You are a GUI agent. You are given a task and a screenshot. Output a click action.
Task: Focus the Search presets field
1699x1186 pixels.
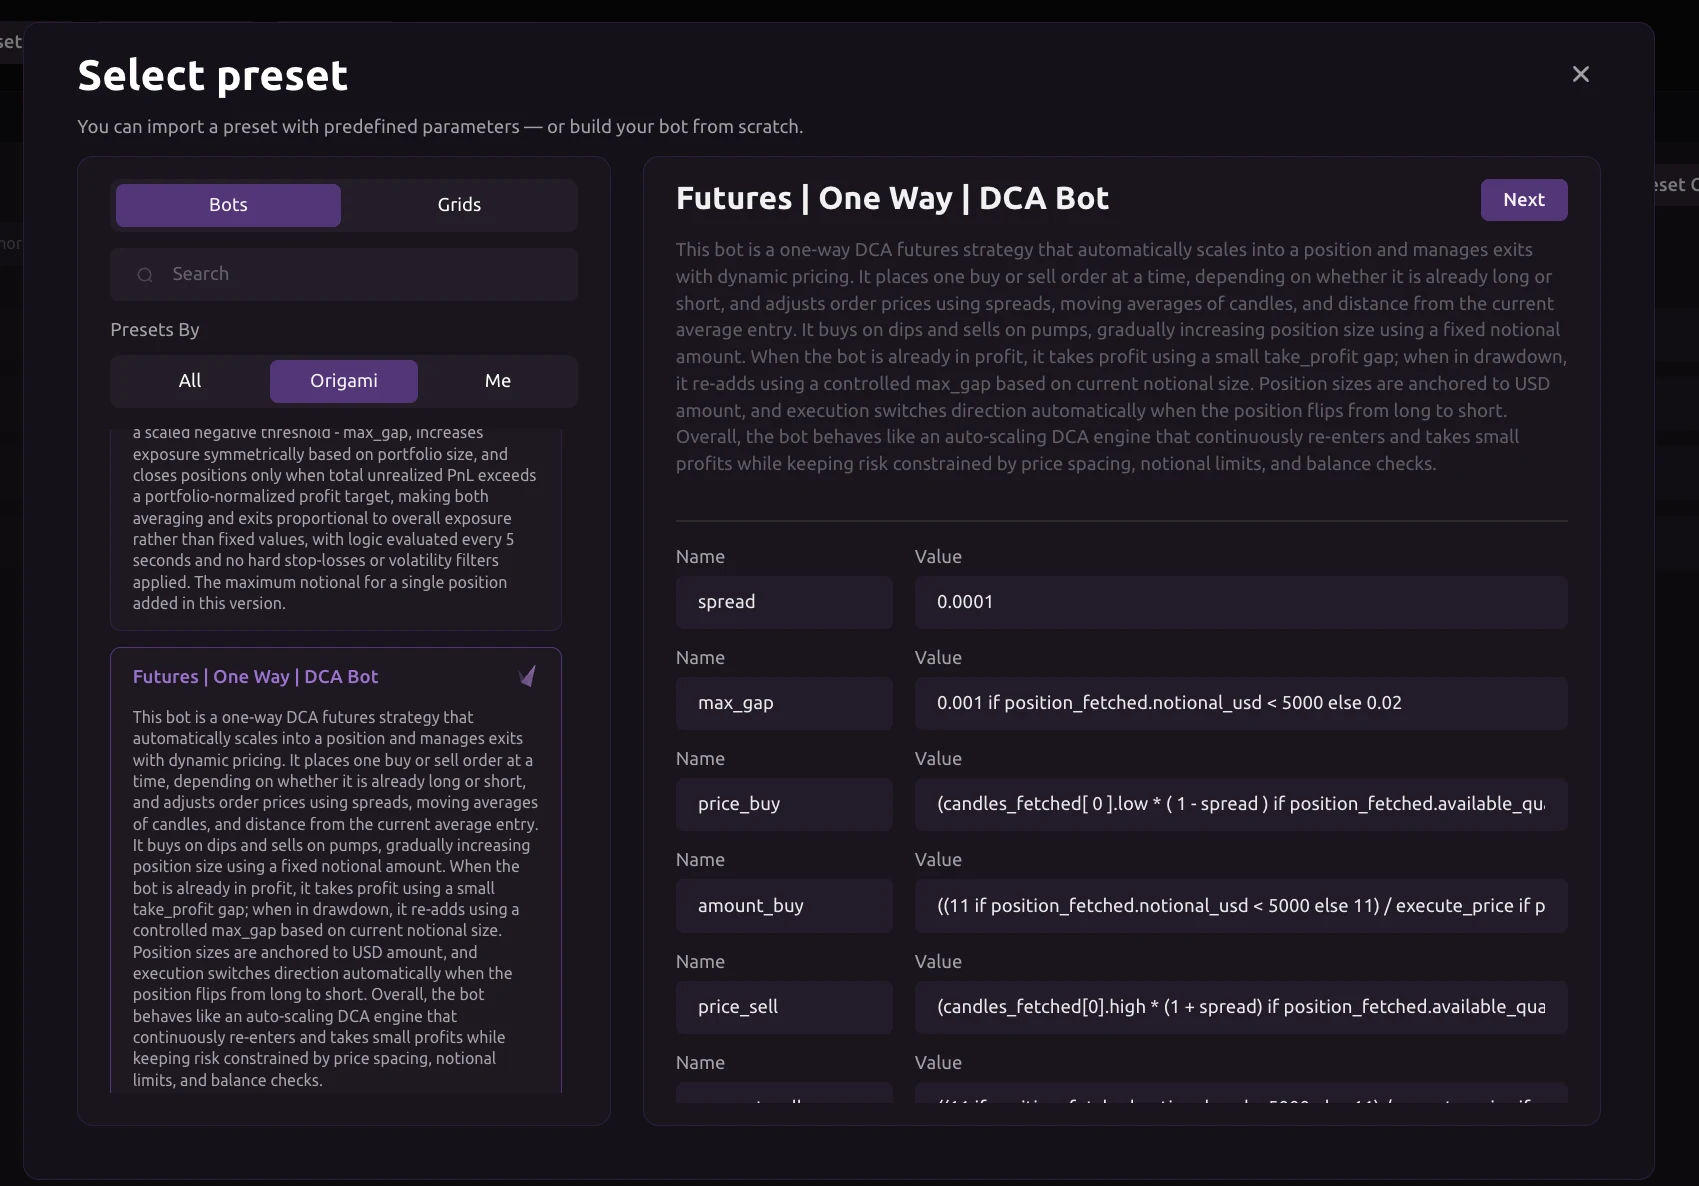coord(344,274)
